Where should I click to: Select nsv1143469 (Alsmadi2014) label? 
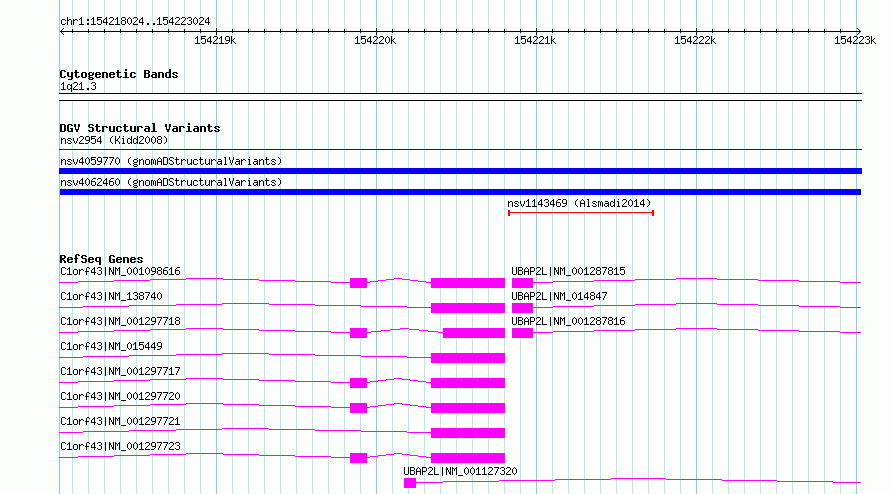[x=579, y=203]
